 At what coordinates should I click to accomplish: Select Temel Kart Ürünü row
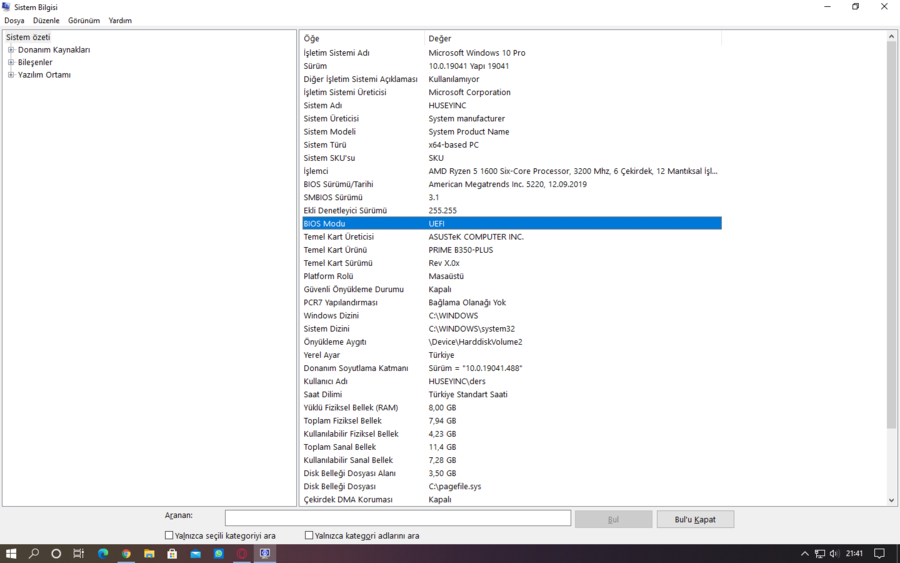pos(512,250)
